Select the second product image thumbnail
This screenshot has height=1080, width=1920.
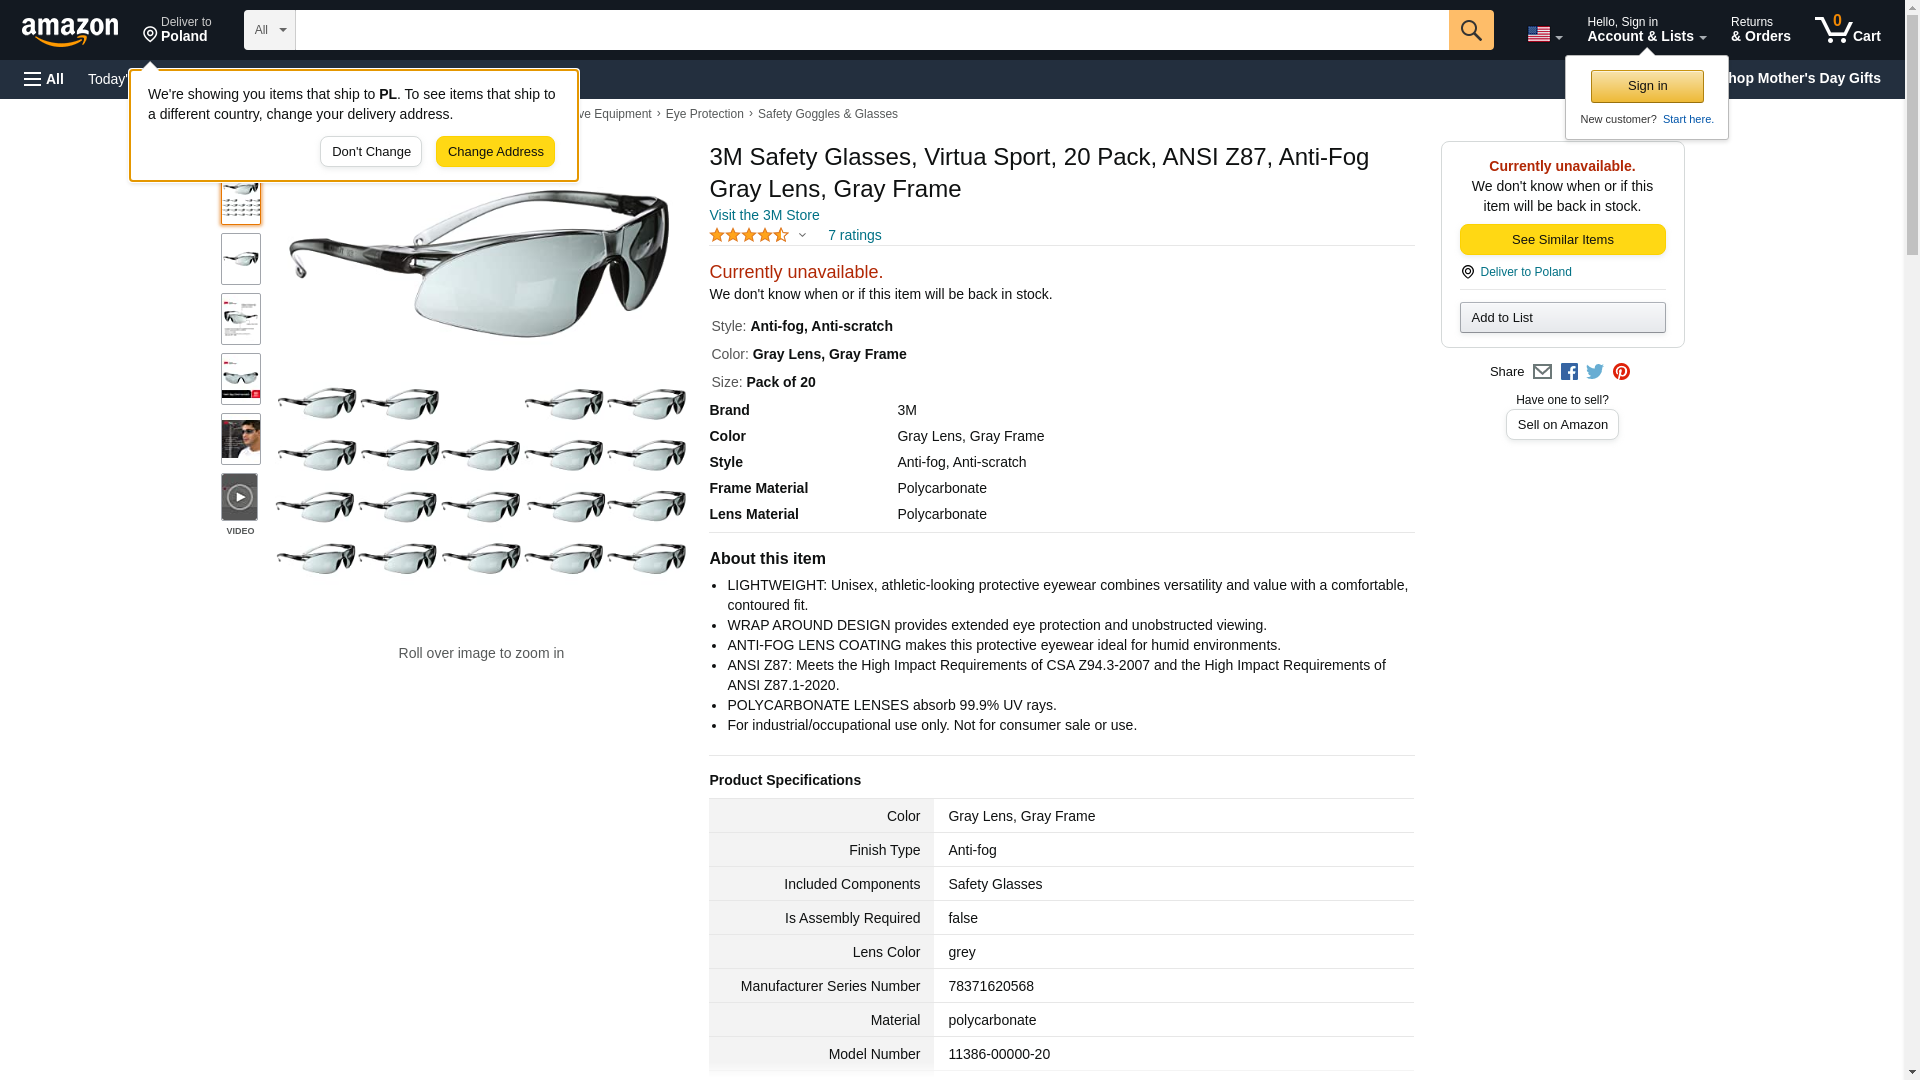coord(241,259)
